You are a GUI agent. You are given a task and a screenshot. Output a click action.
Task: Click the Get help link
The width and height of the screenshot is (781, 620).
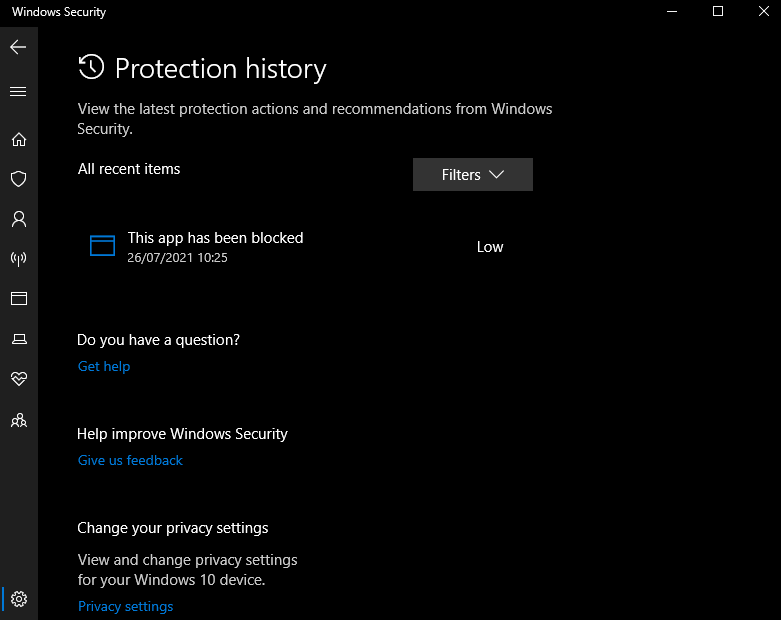104,366
